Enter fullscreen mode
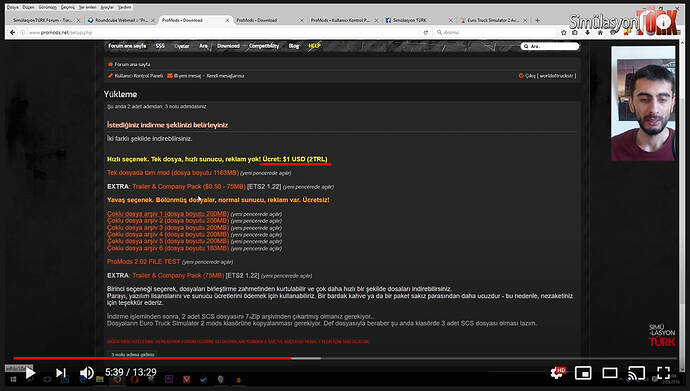Viewport: 690px width, 391px height. 663,373
